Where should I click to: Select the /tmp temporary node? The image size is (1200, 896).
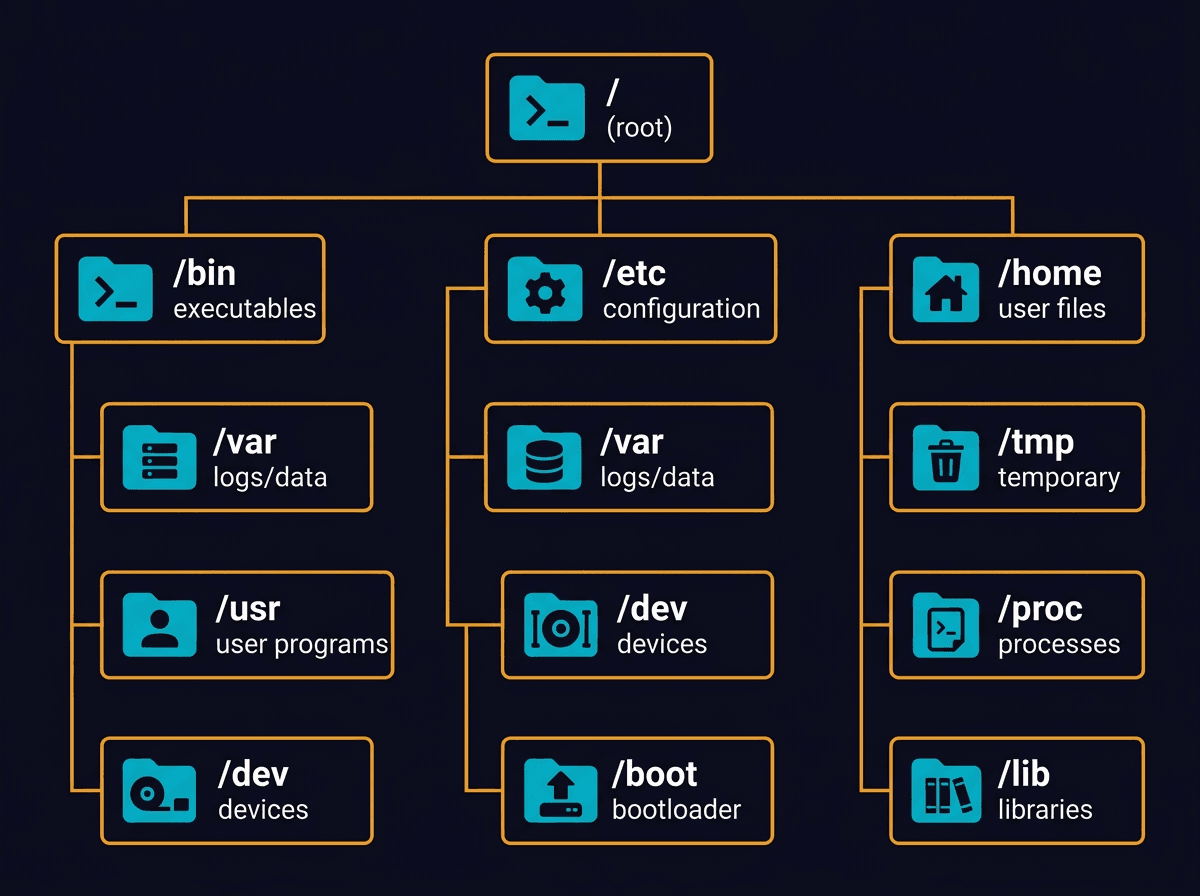[x=1015, y=458]
